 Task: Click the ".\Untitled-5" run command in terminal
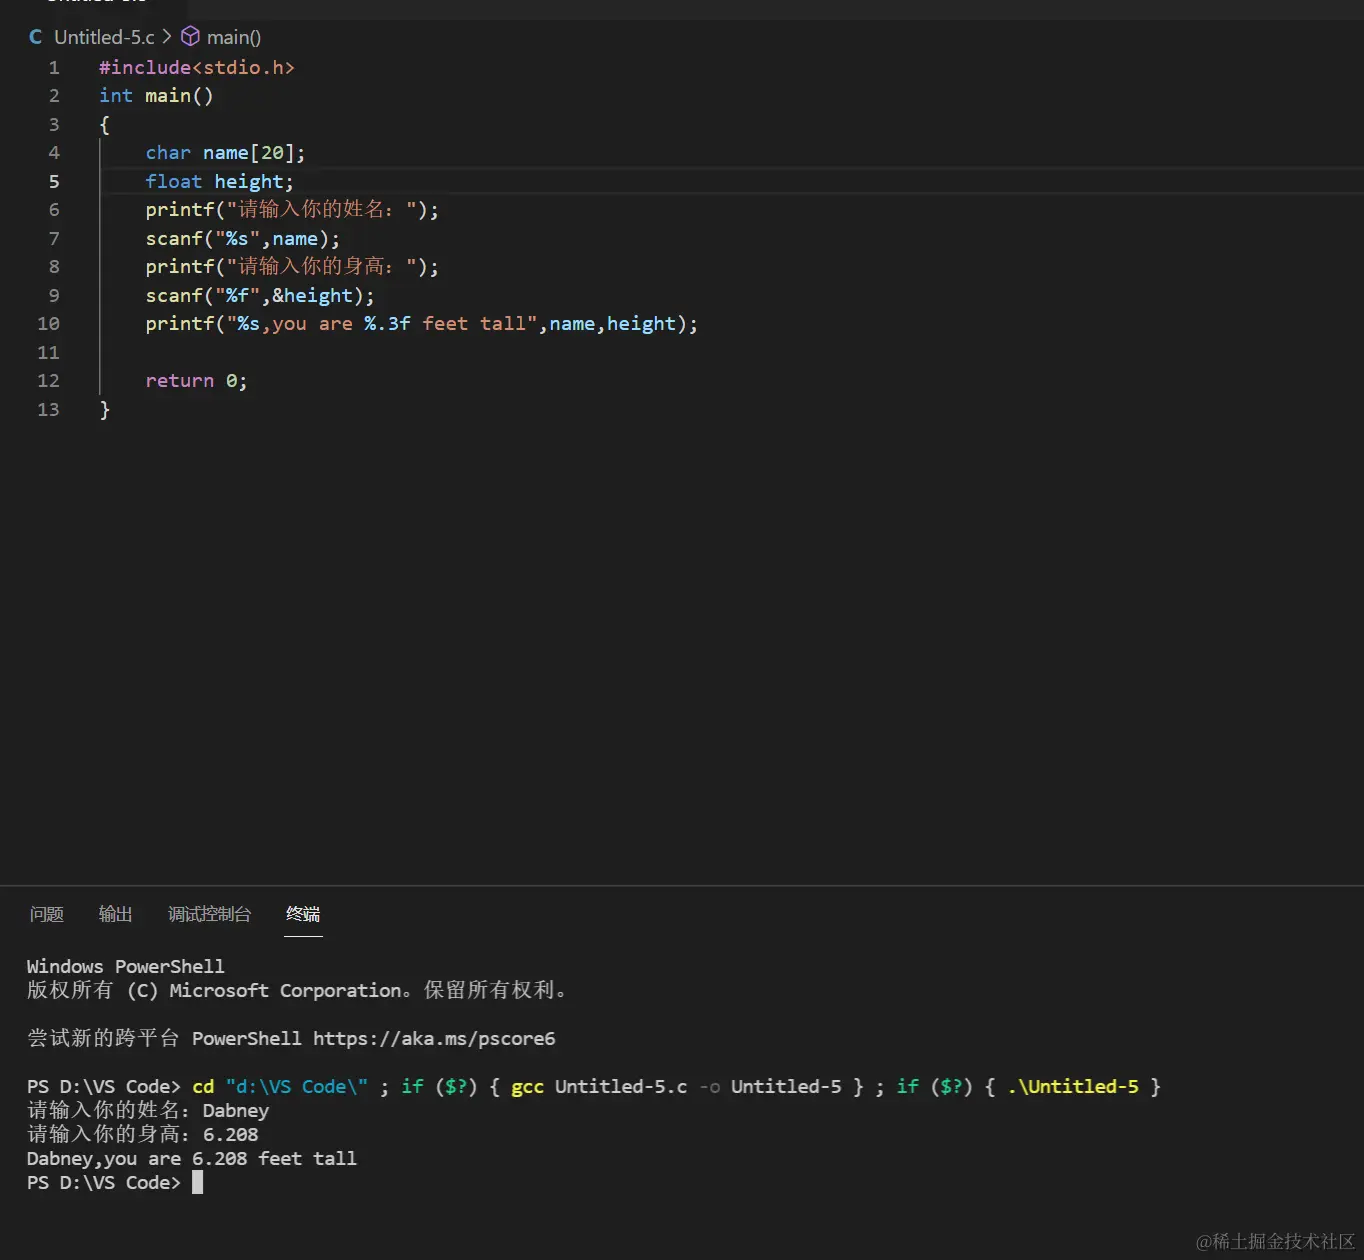click(1073, 1086)
